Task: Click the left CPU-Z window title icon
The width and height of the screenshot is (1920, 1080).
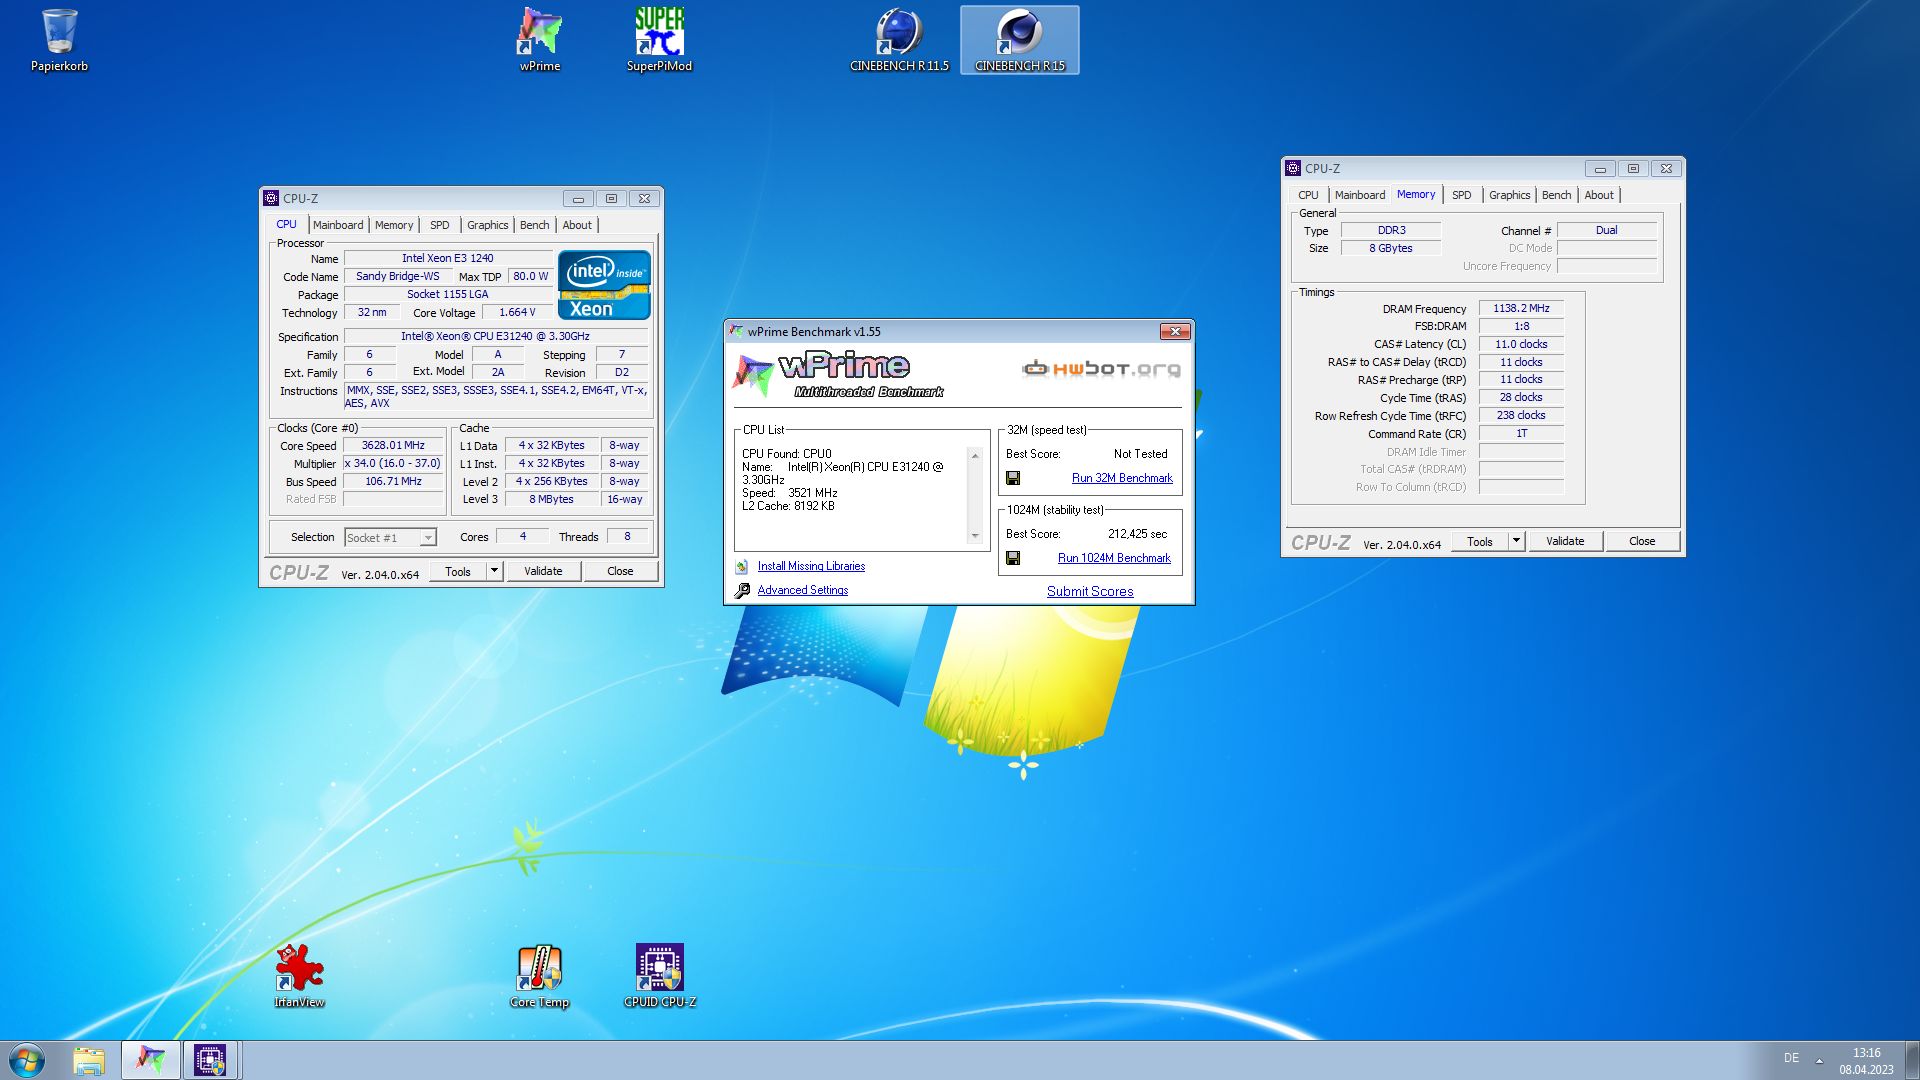Action: pos(271,199)
